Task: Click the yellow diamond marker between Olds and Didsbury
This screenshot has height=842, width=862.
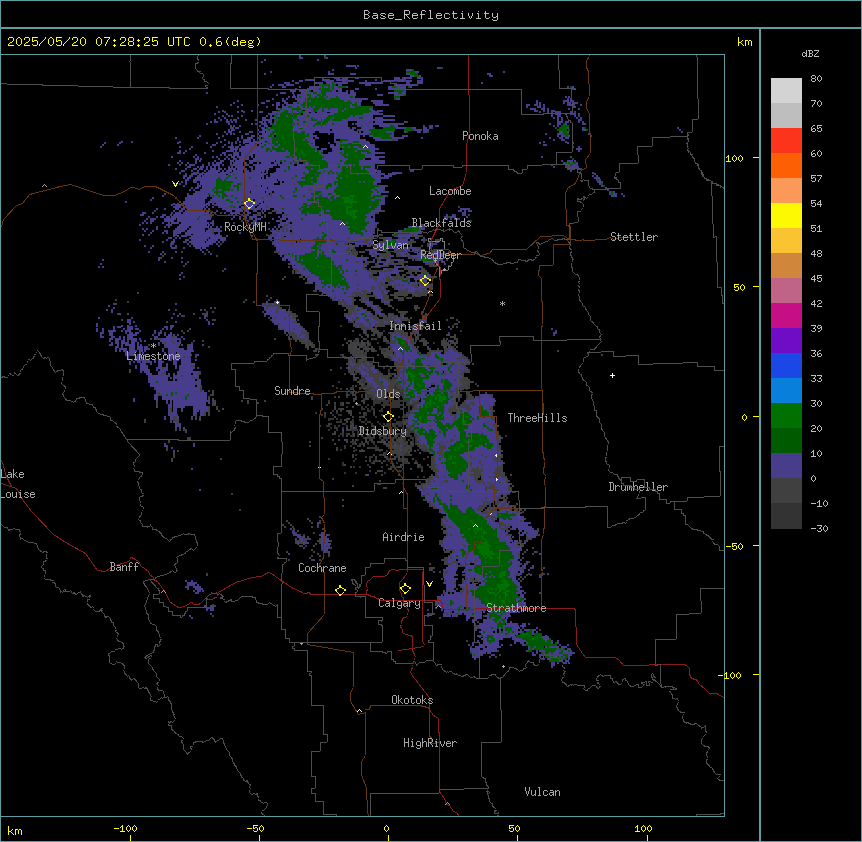Action: coord(388,417)
